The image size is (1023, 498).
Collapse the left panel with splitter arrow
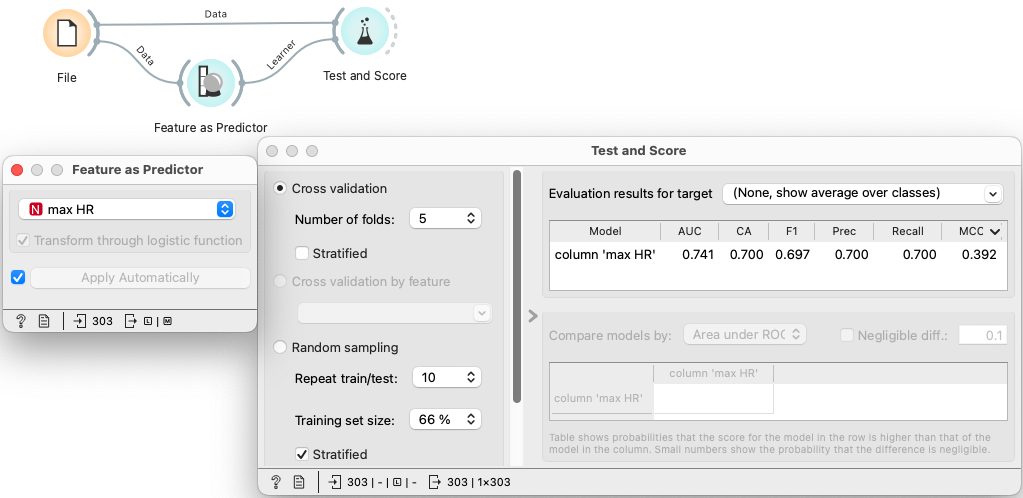point(533,317)
